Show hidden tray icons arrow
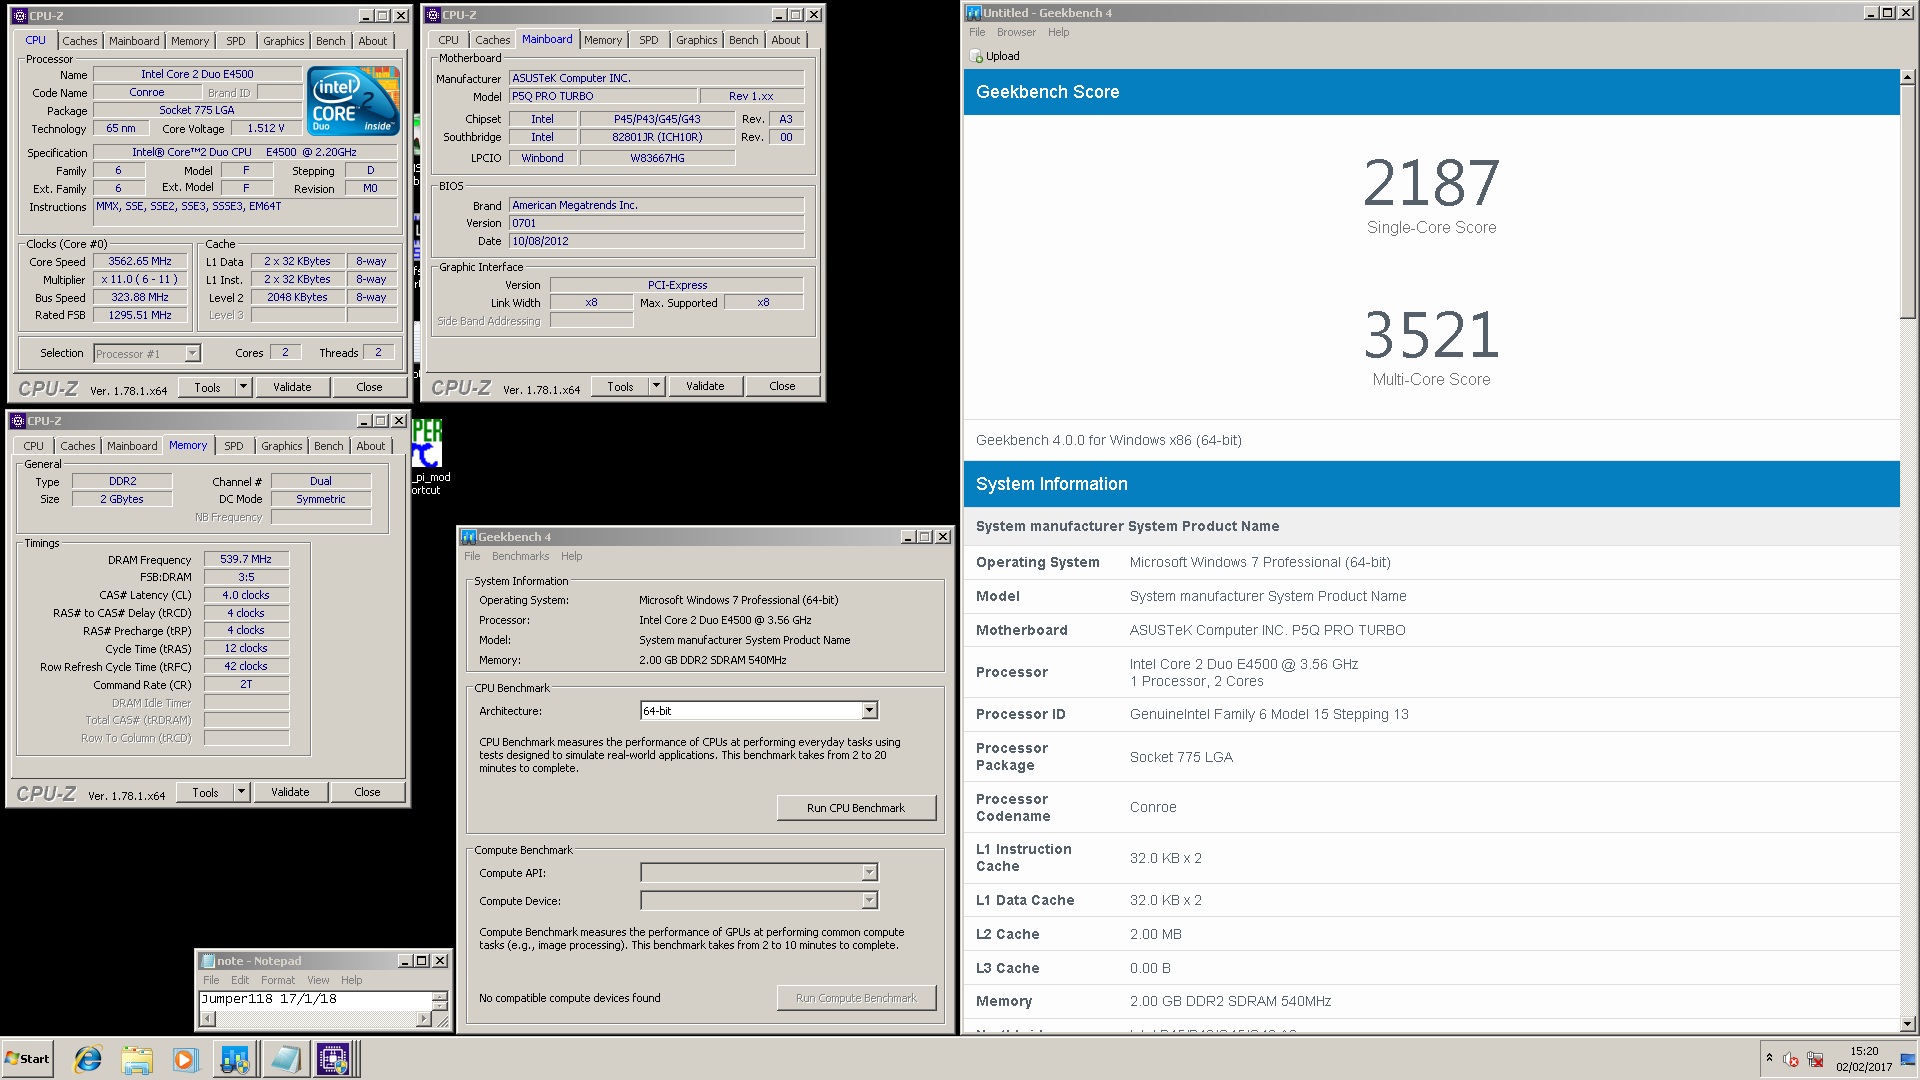The width and height of the screenshot is (1920, 1080). [1769, 1058]
